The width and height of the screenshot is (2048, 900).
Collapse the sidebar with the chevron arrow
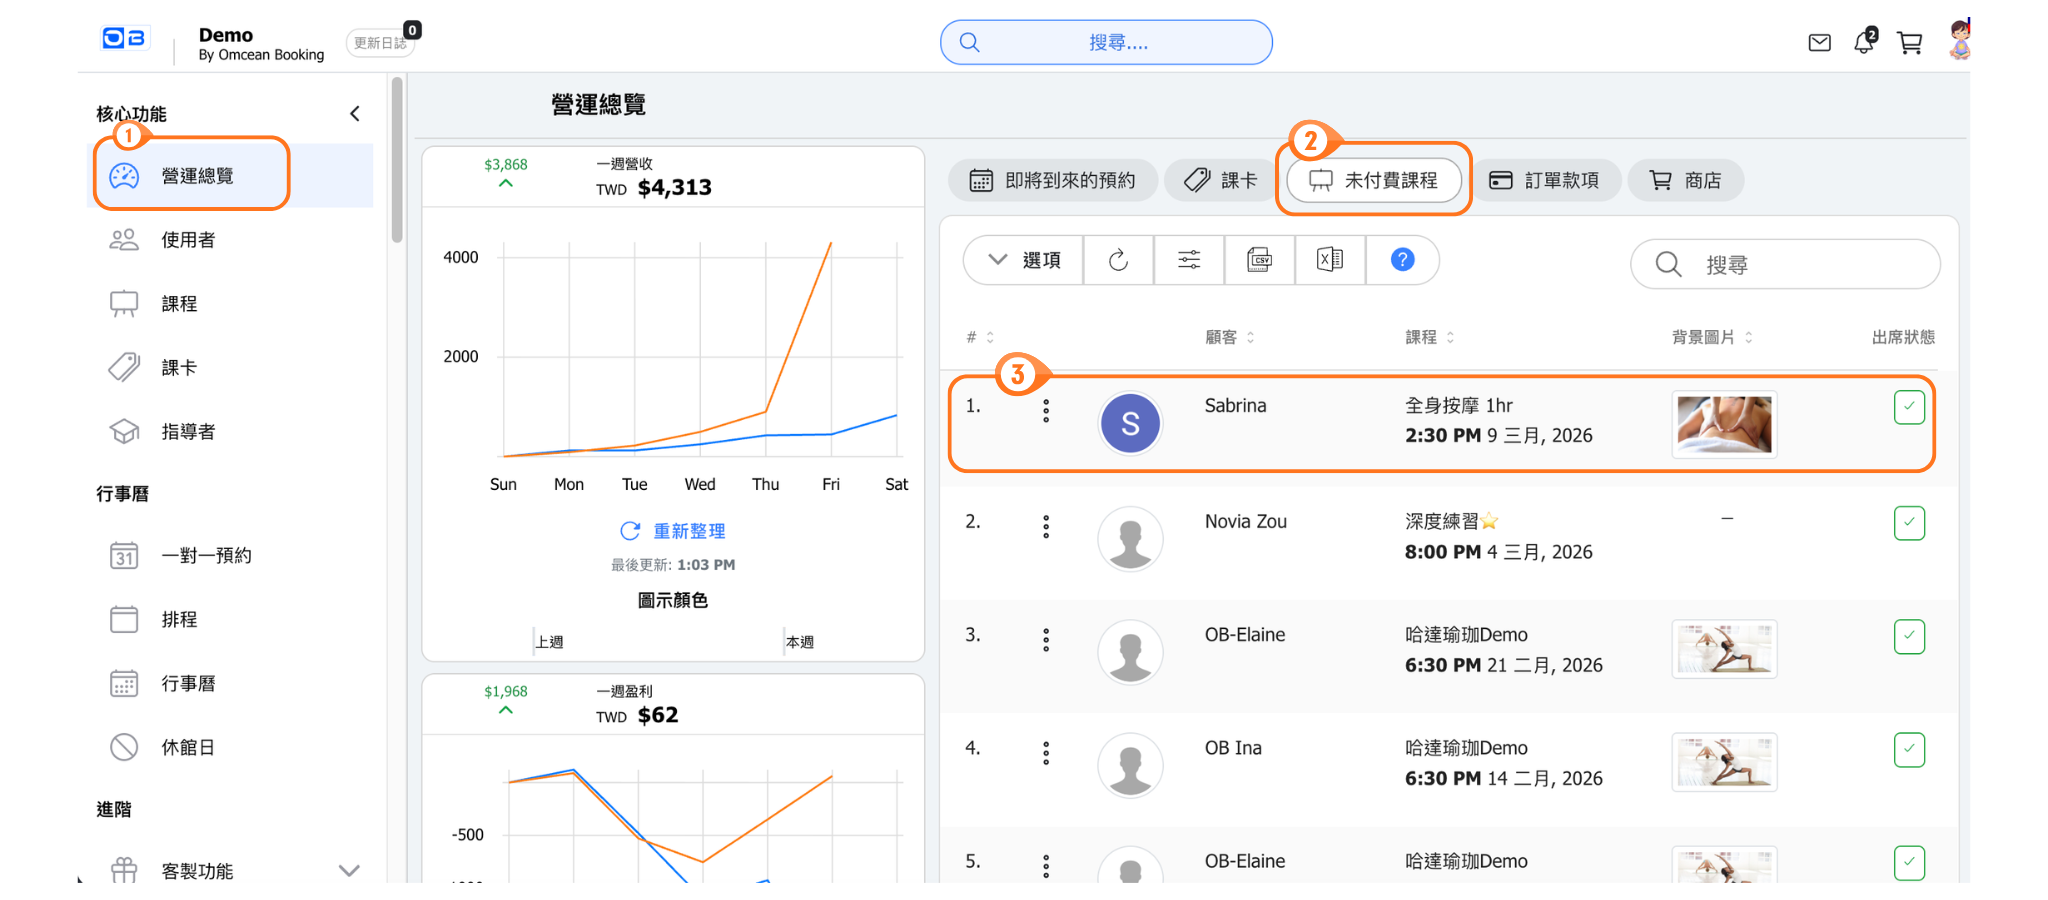(x=355, y=114)
